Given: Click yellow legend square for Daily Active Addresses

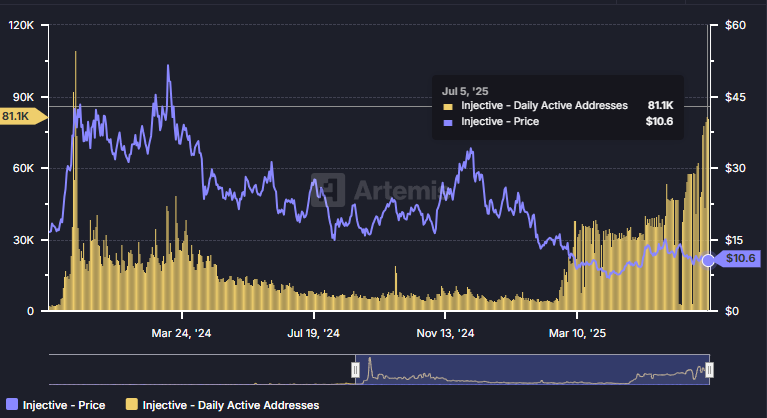Looking at the screenshot, I should click(x=132, y=405).
